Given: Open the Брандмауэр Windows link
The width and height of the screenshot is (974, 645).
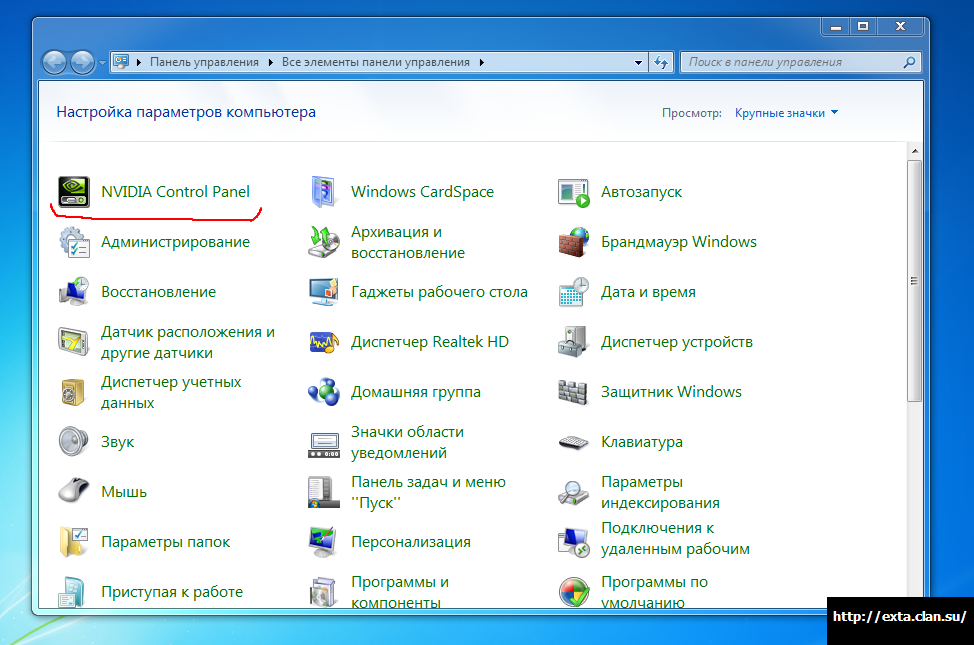Looking at the screenshot, I should pyautogui.click(x=678, y=242).
